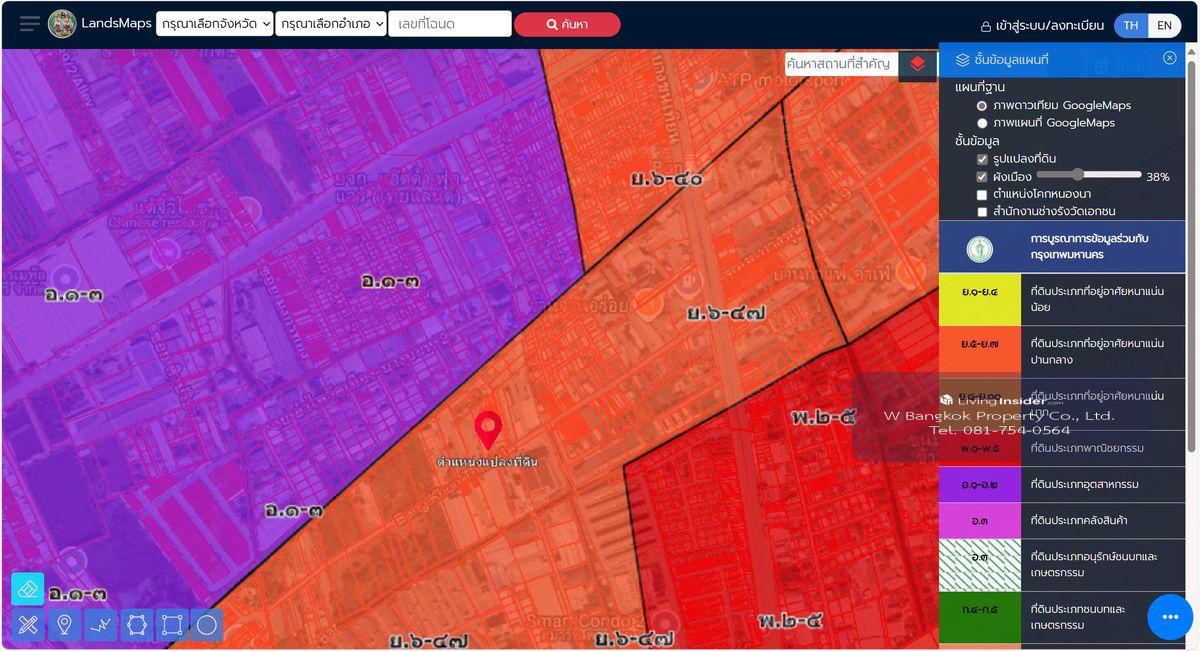Viewport: 1200px width, 651px height.
Task: Close the map layers panel
Action: [1169, 58]
